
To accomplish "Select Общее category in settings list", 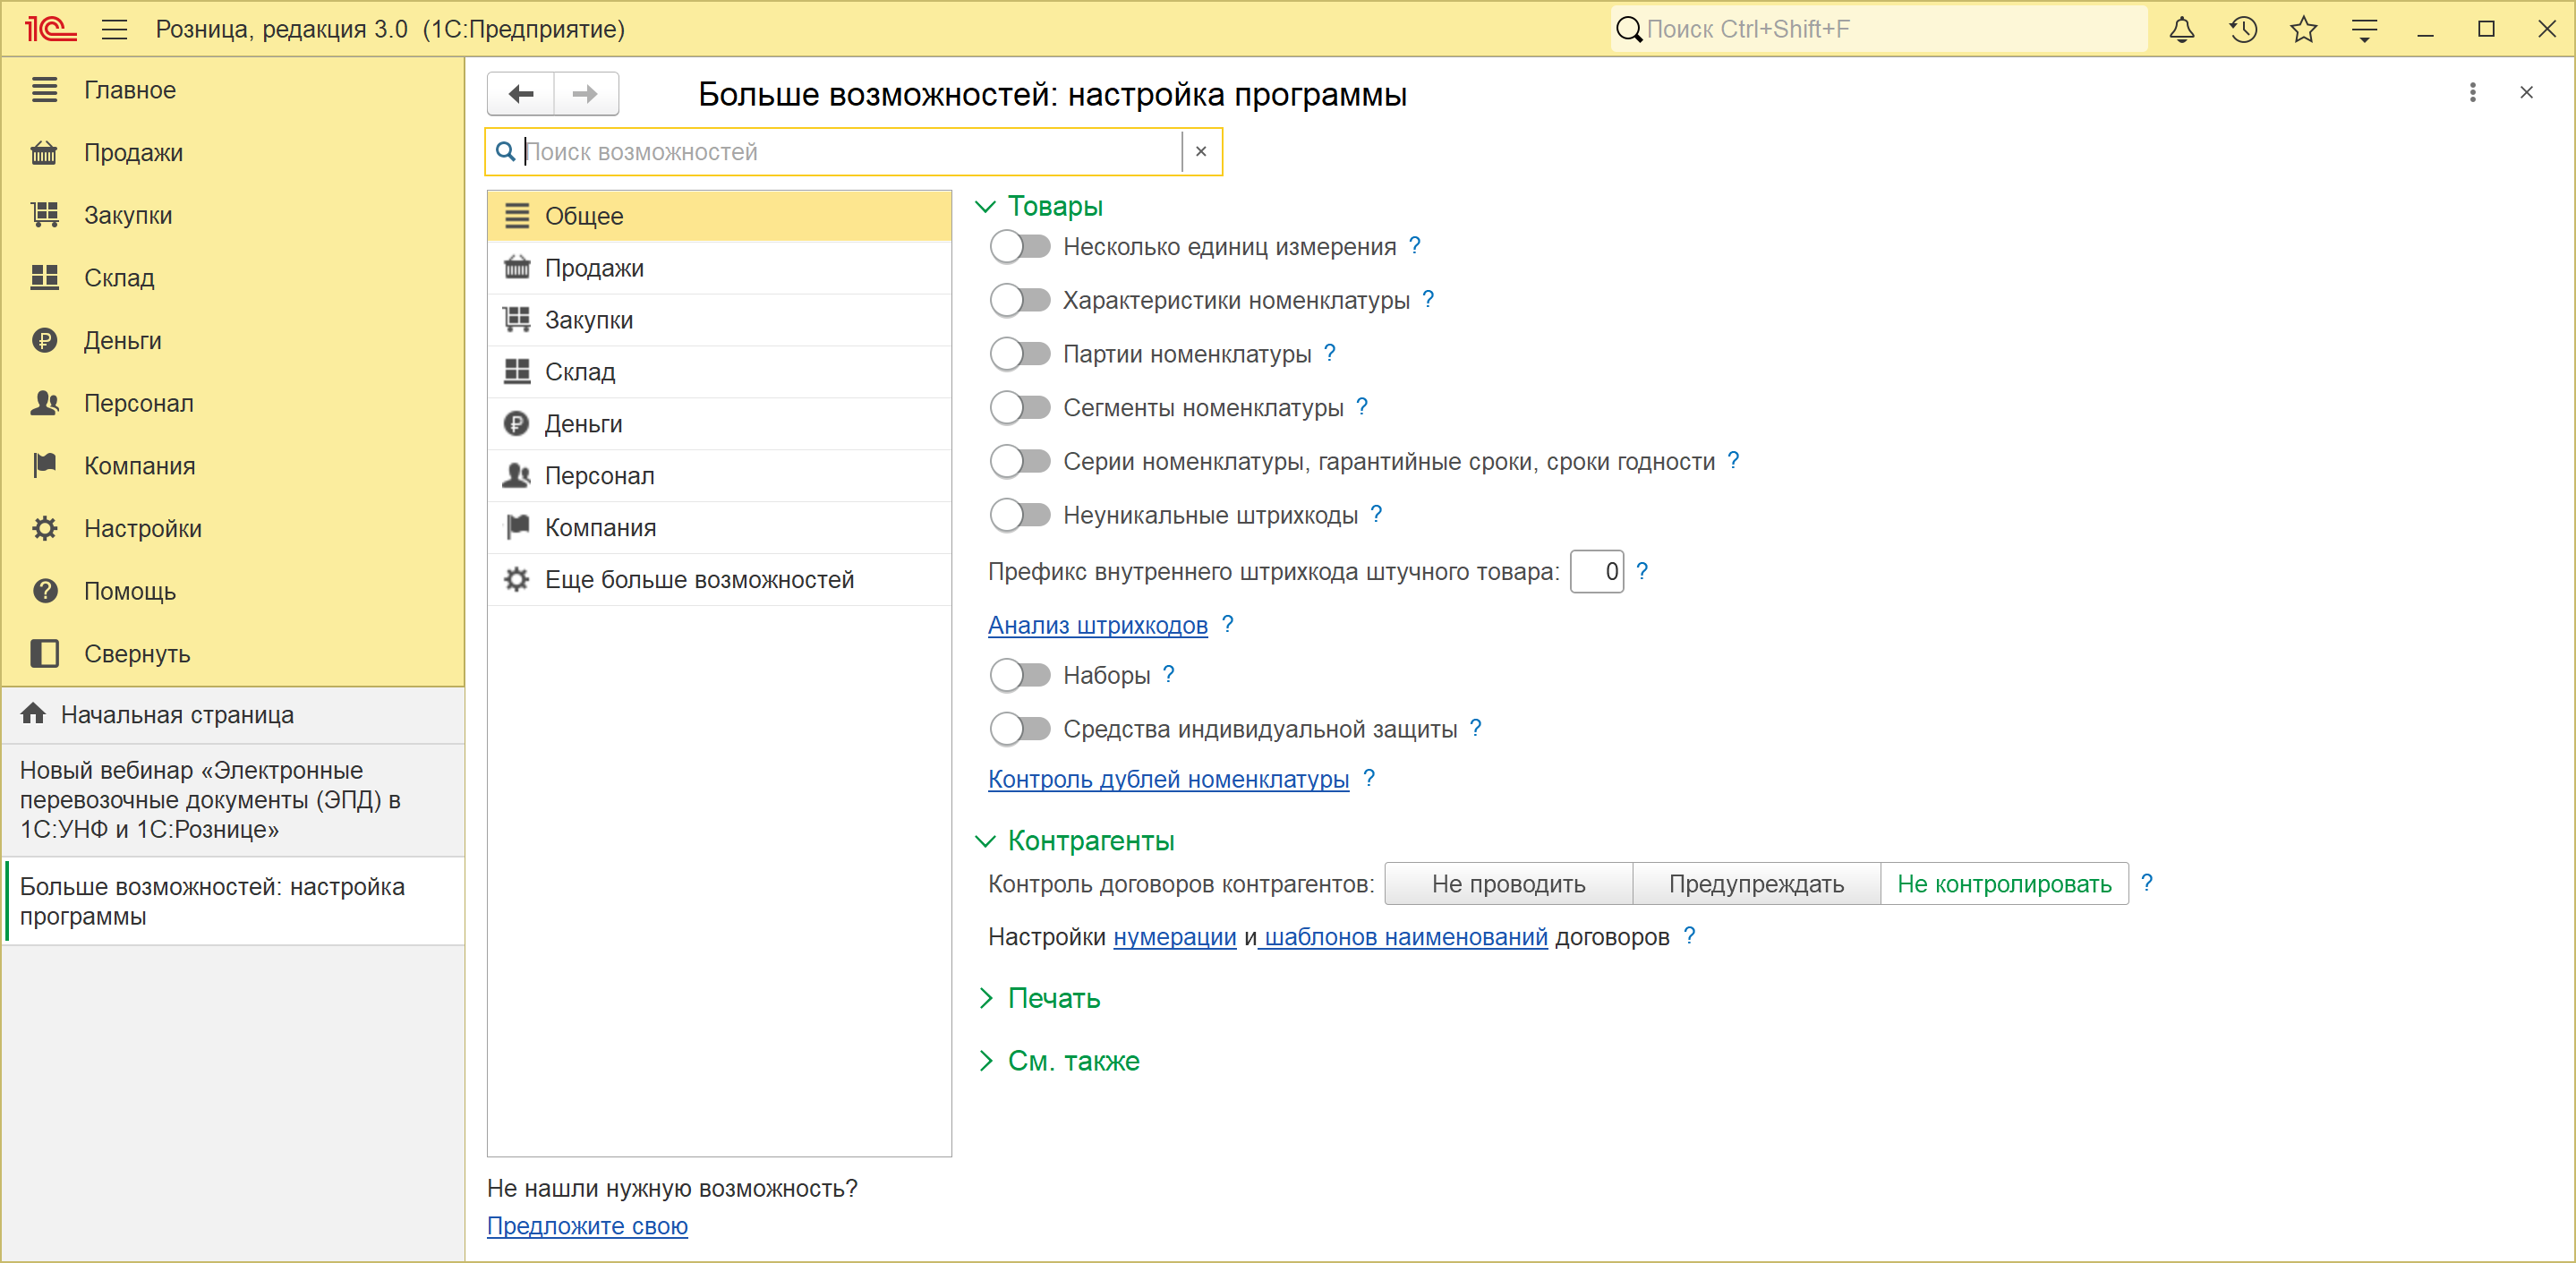I will 718,216.
